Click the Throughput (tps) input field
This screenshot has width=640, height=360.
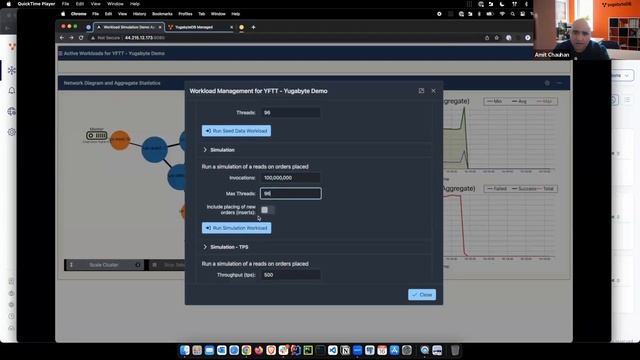[x=290, y=275]
